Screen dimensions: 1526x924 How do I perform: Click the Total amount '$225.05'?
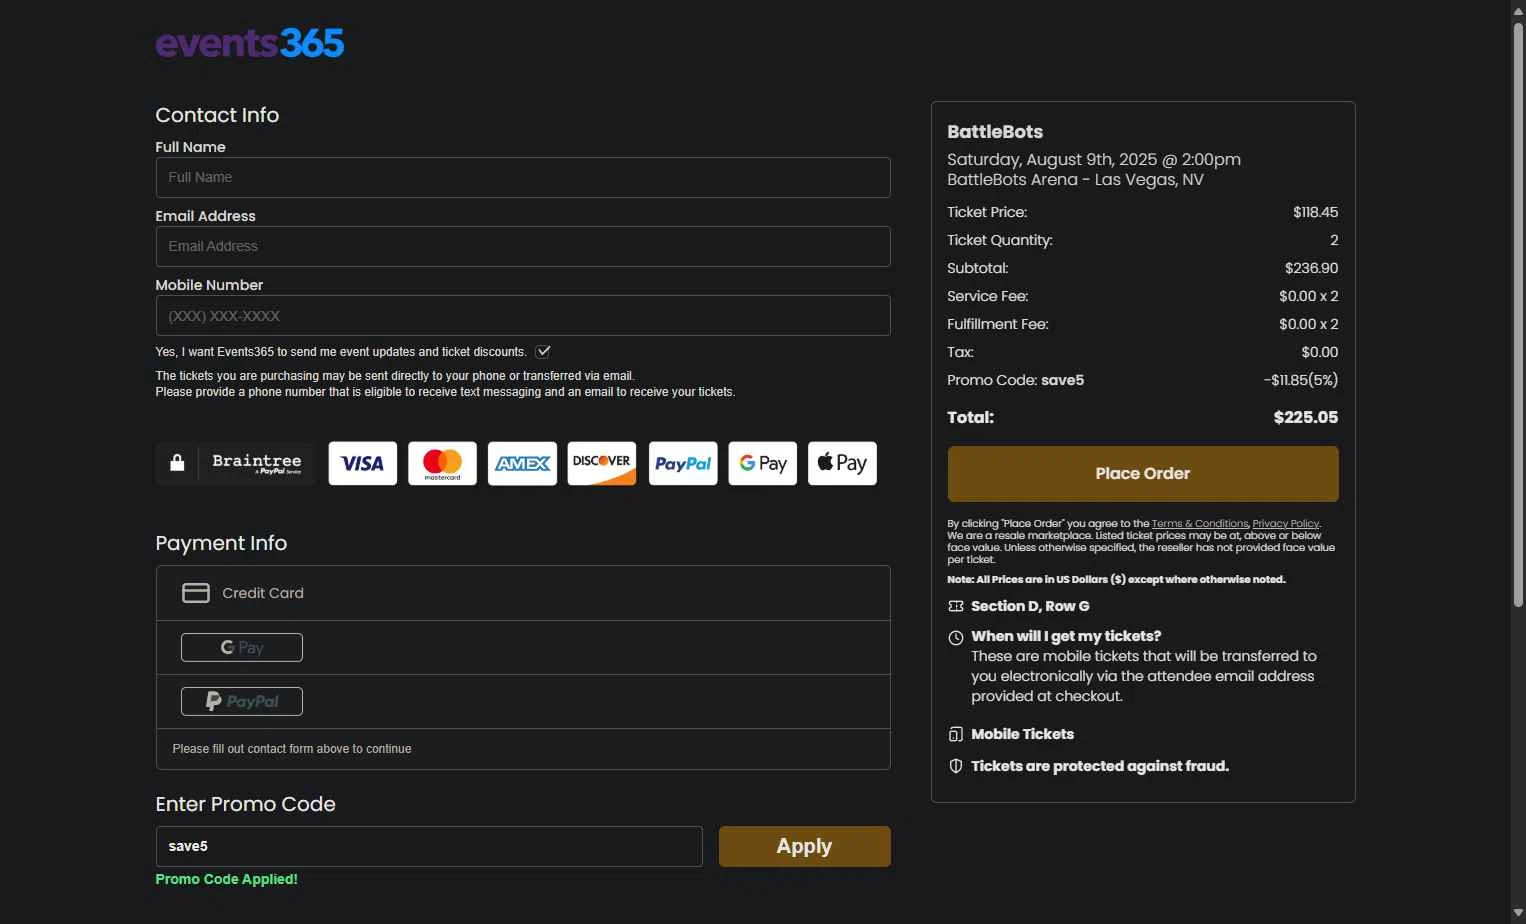point(1306,418)
